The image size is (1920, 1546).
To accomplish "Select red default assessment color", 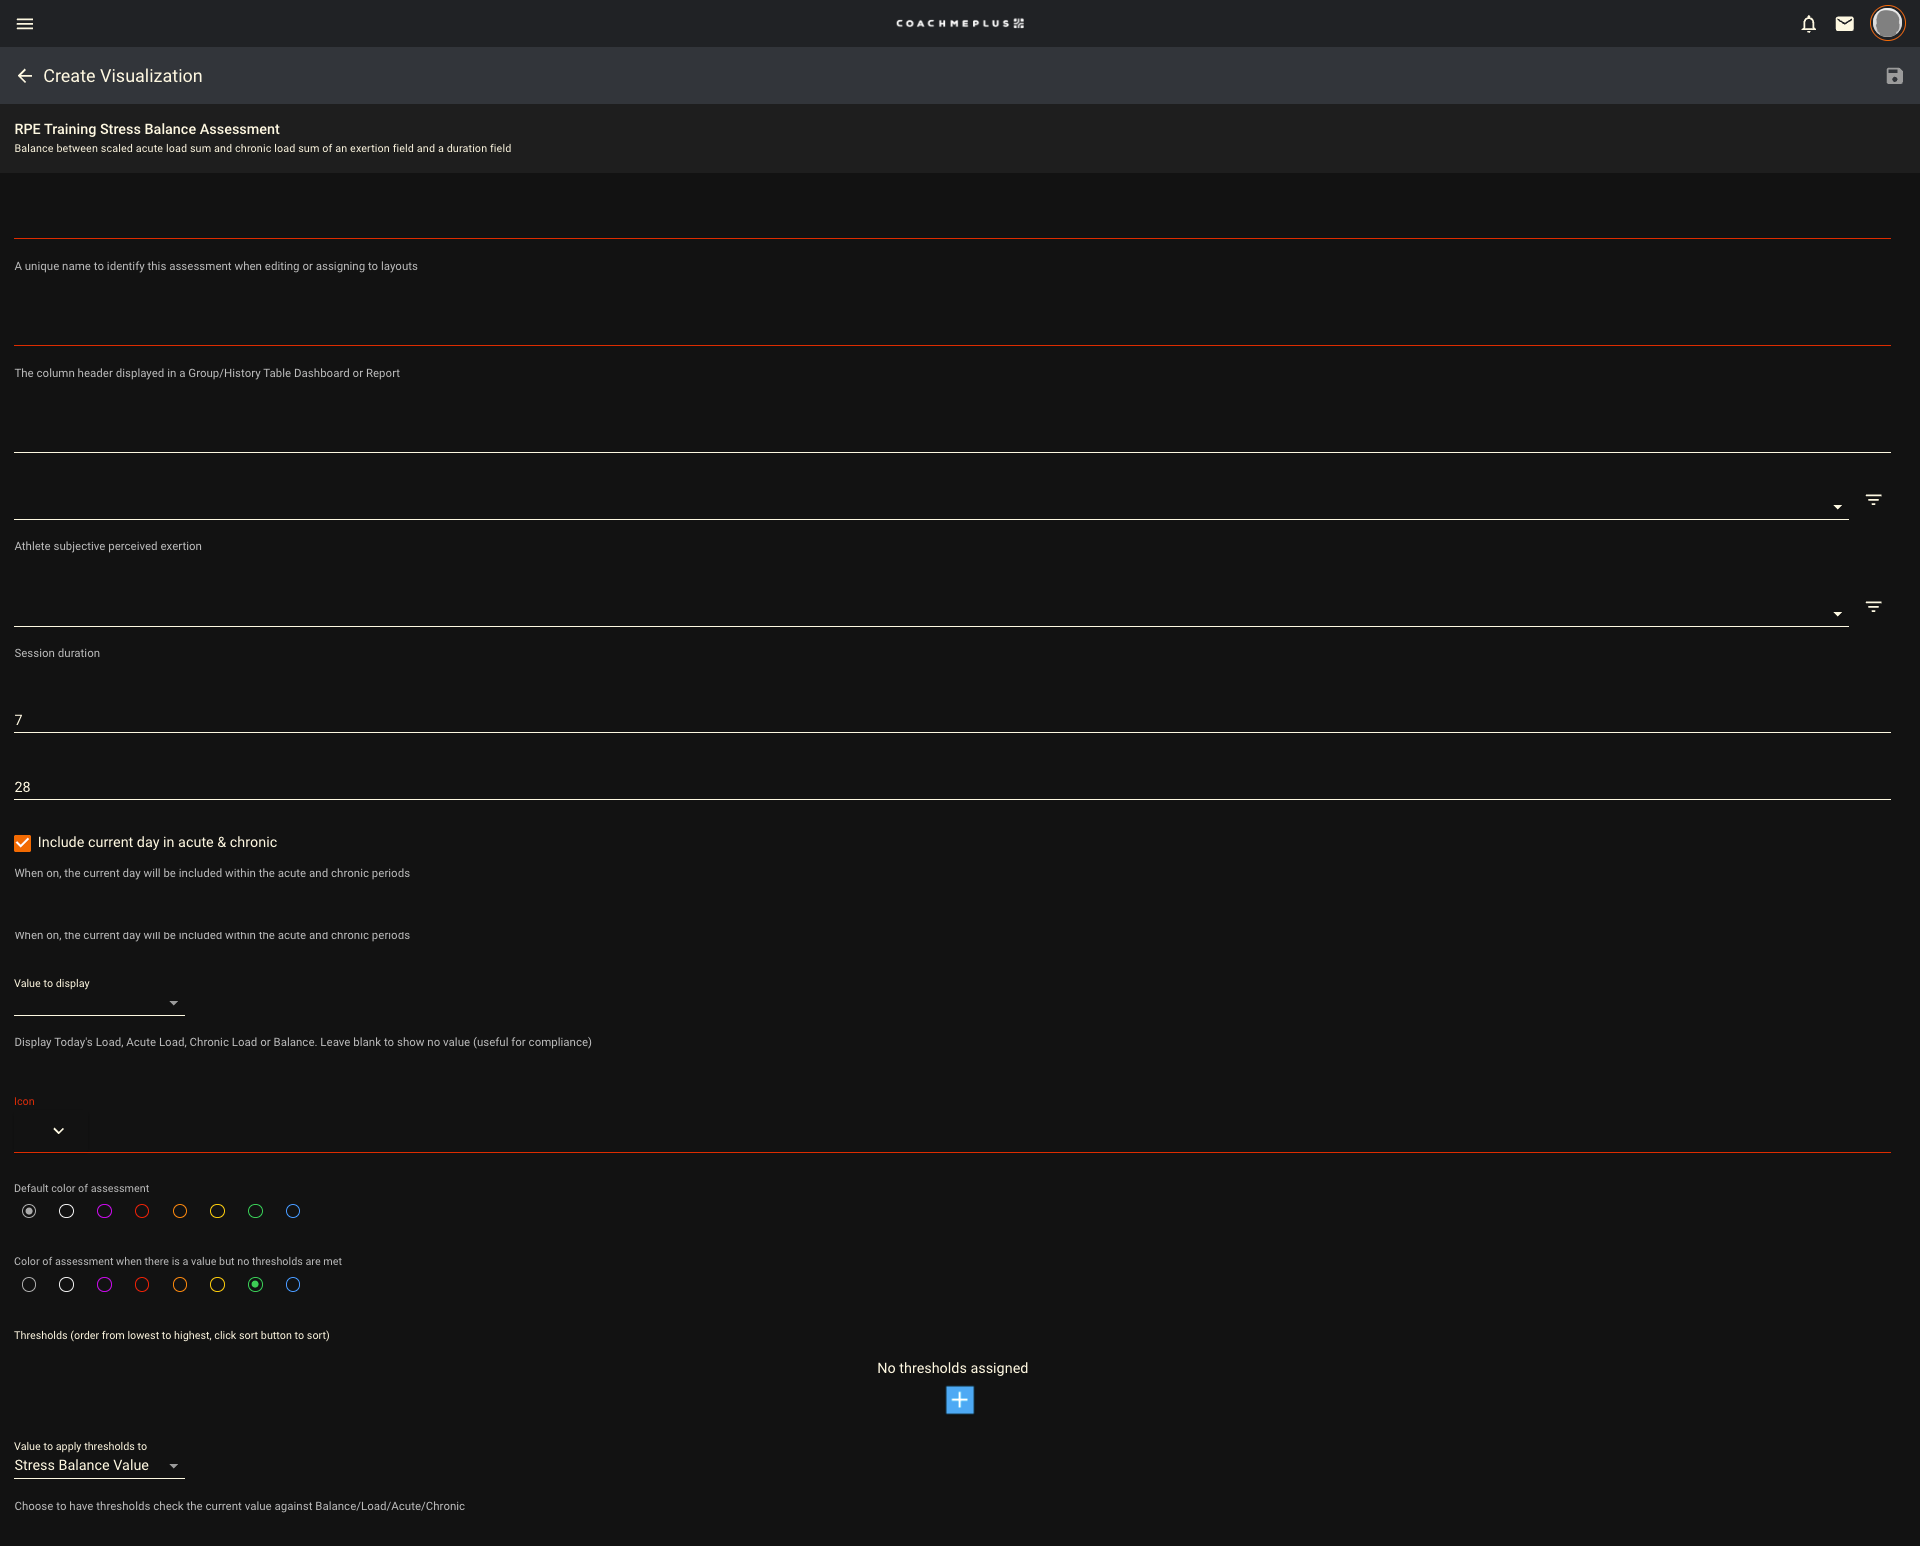I will pos(142,1211).
